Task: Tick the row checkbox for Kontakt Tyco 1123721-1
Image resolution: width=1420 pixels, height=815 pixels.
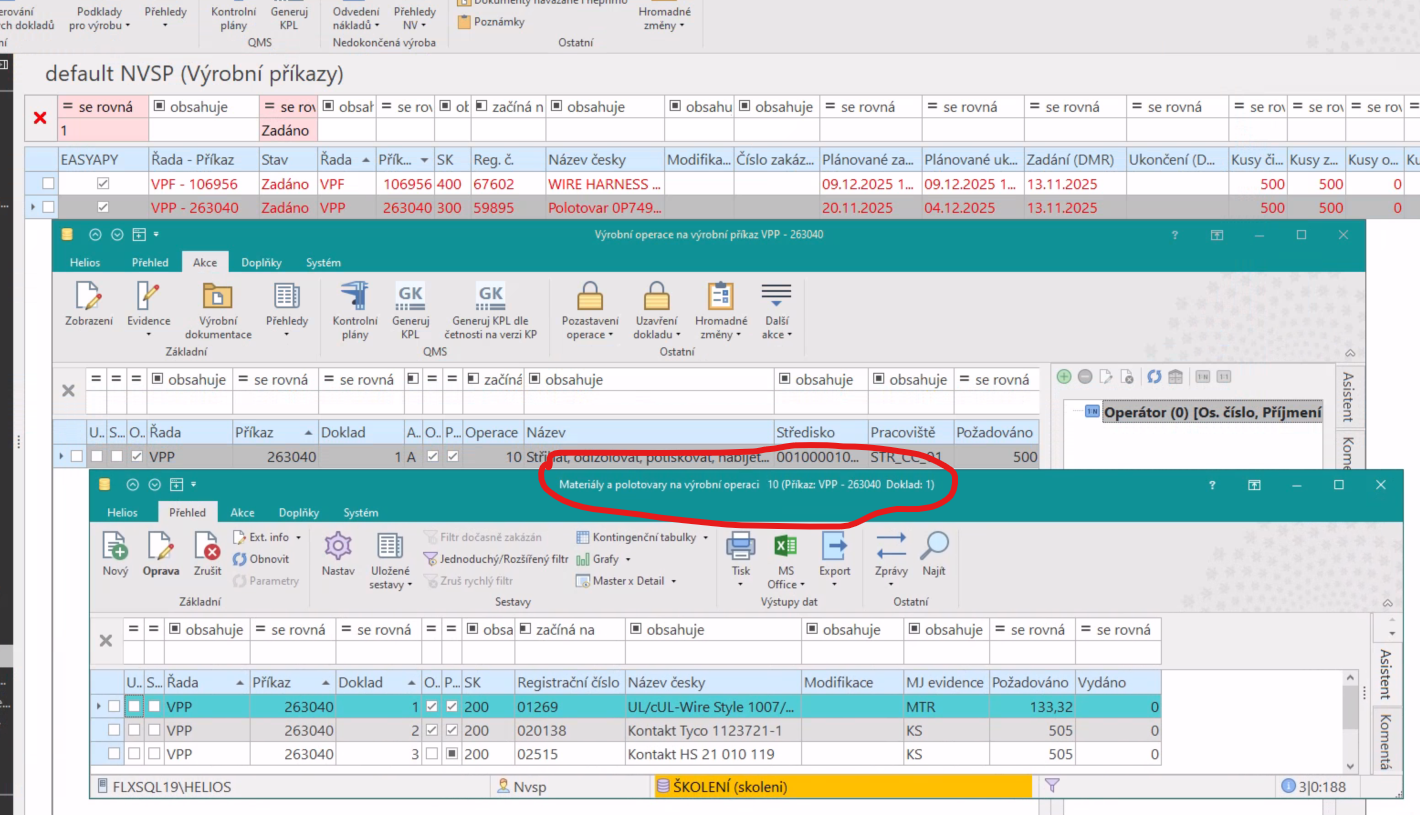Action: click(114, 731)
